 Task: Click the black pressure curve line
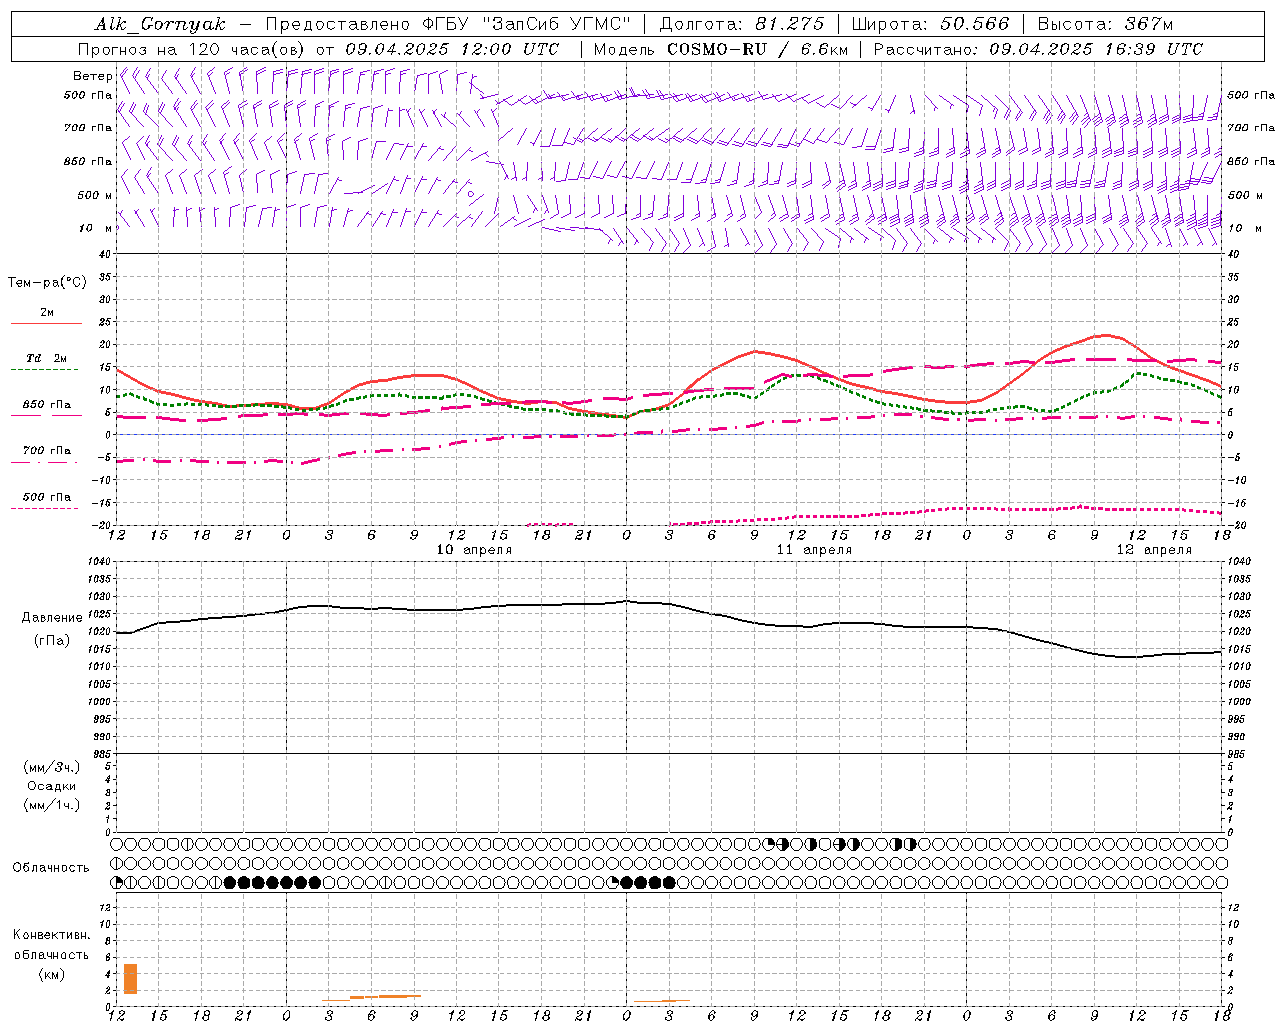(x=670, y=604)
